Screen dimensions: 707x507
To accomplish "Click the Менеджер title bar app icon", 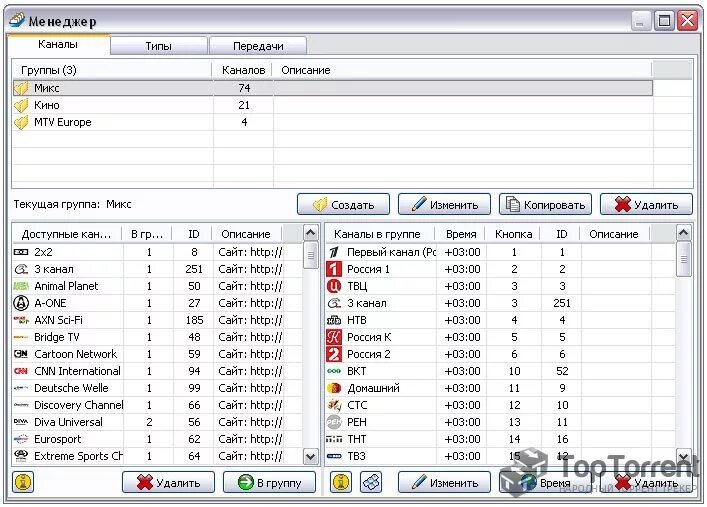I will [x=17, y=20].
